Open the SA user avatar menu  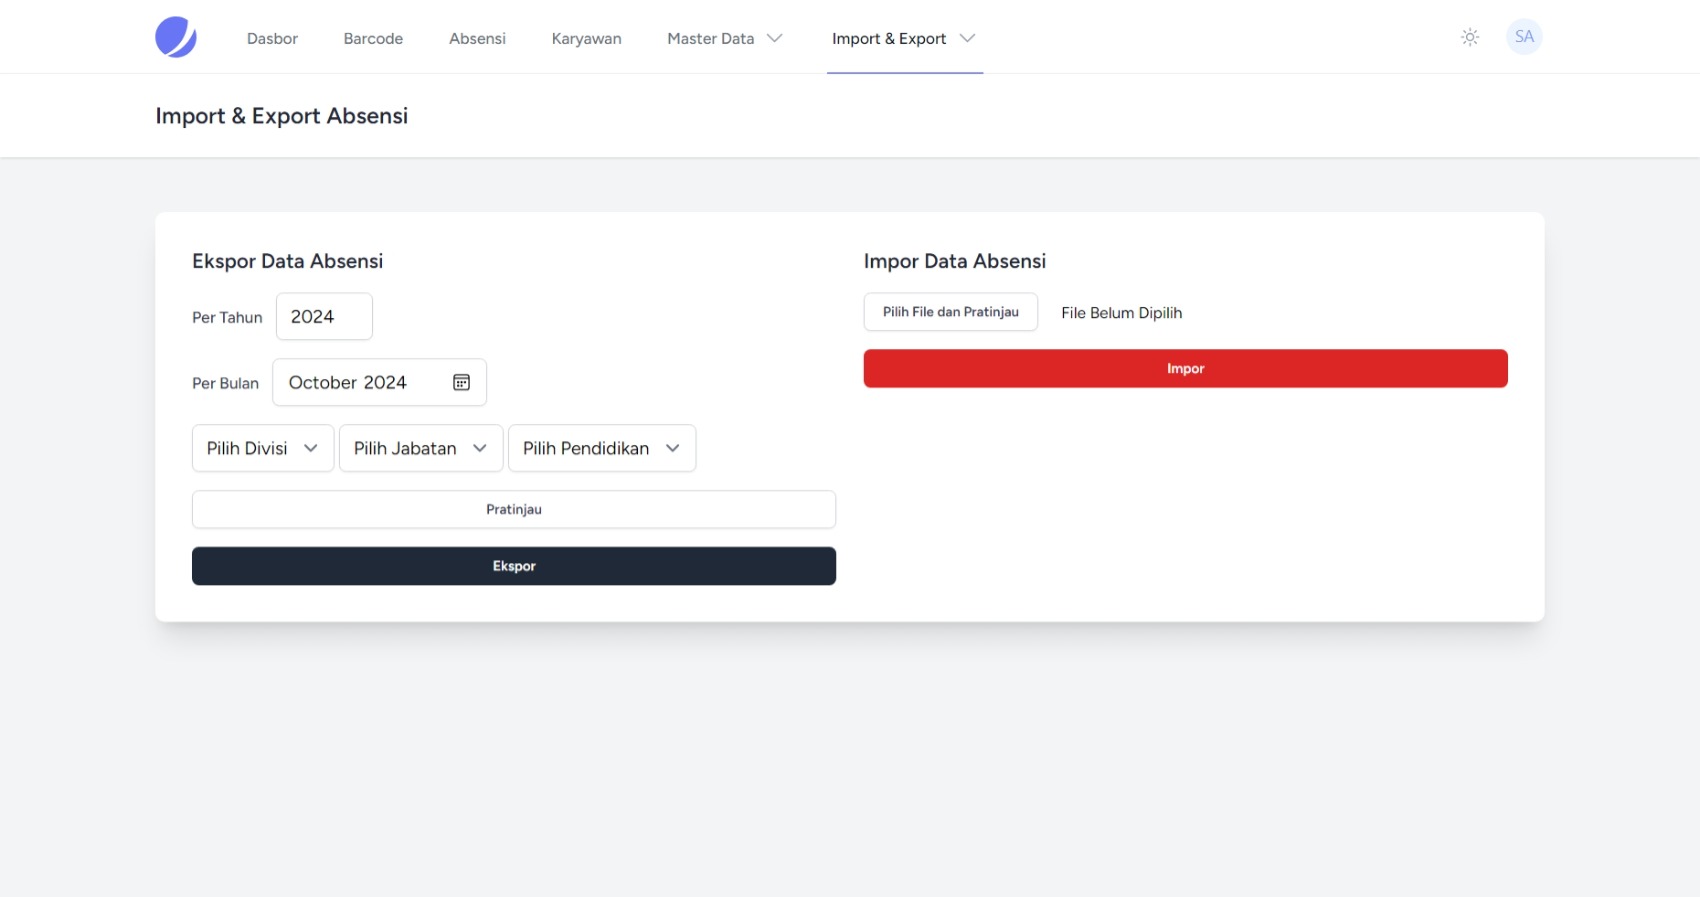1523,37
